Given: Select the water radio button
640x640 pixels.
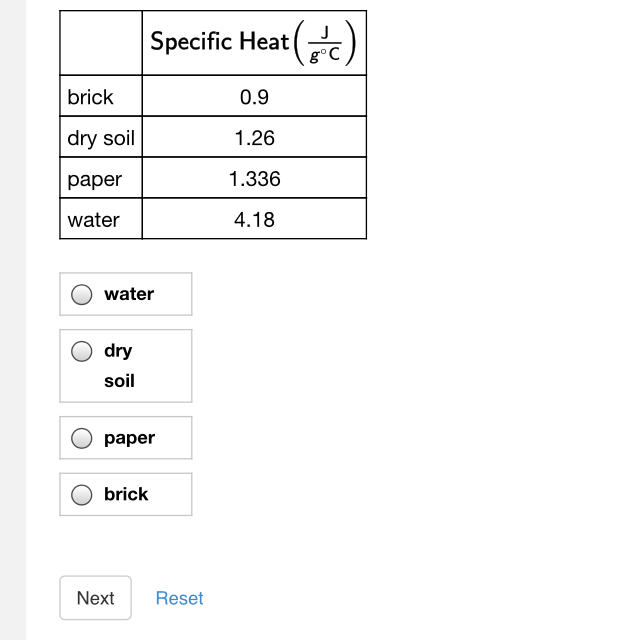Looking at the screenshot, I should pyautogui.click(x=84, y=294).
